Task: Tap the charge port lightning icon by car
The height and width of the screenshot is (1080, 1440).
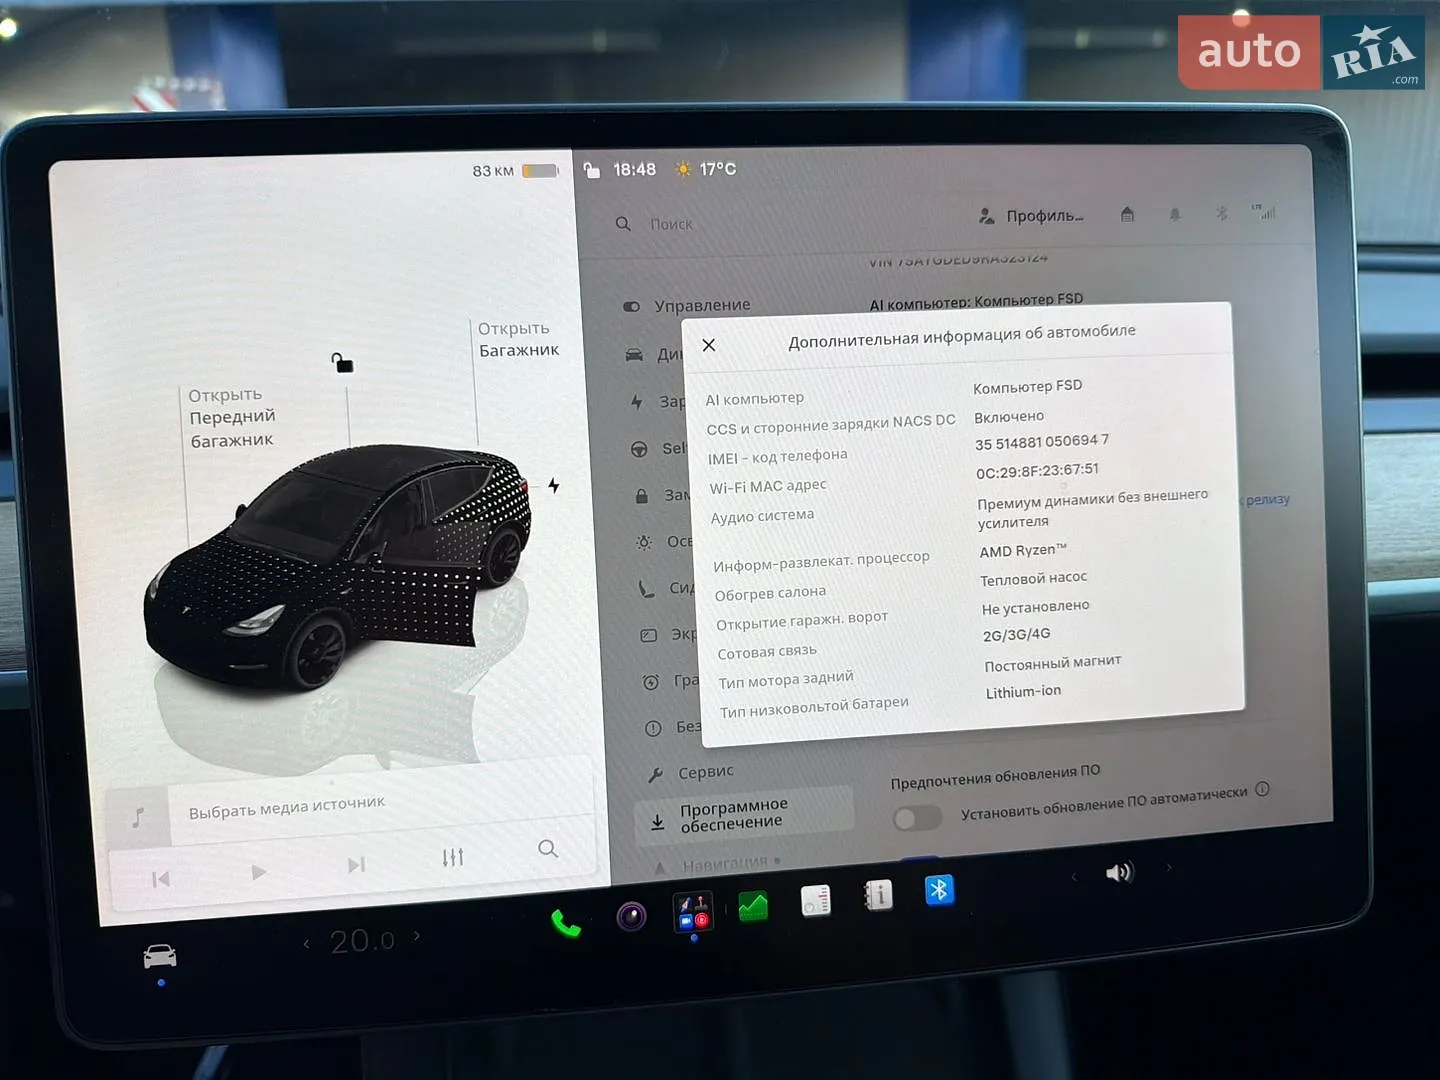Action: tap(553, 486)
